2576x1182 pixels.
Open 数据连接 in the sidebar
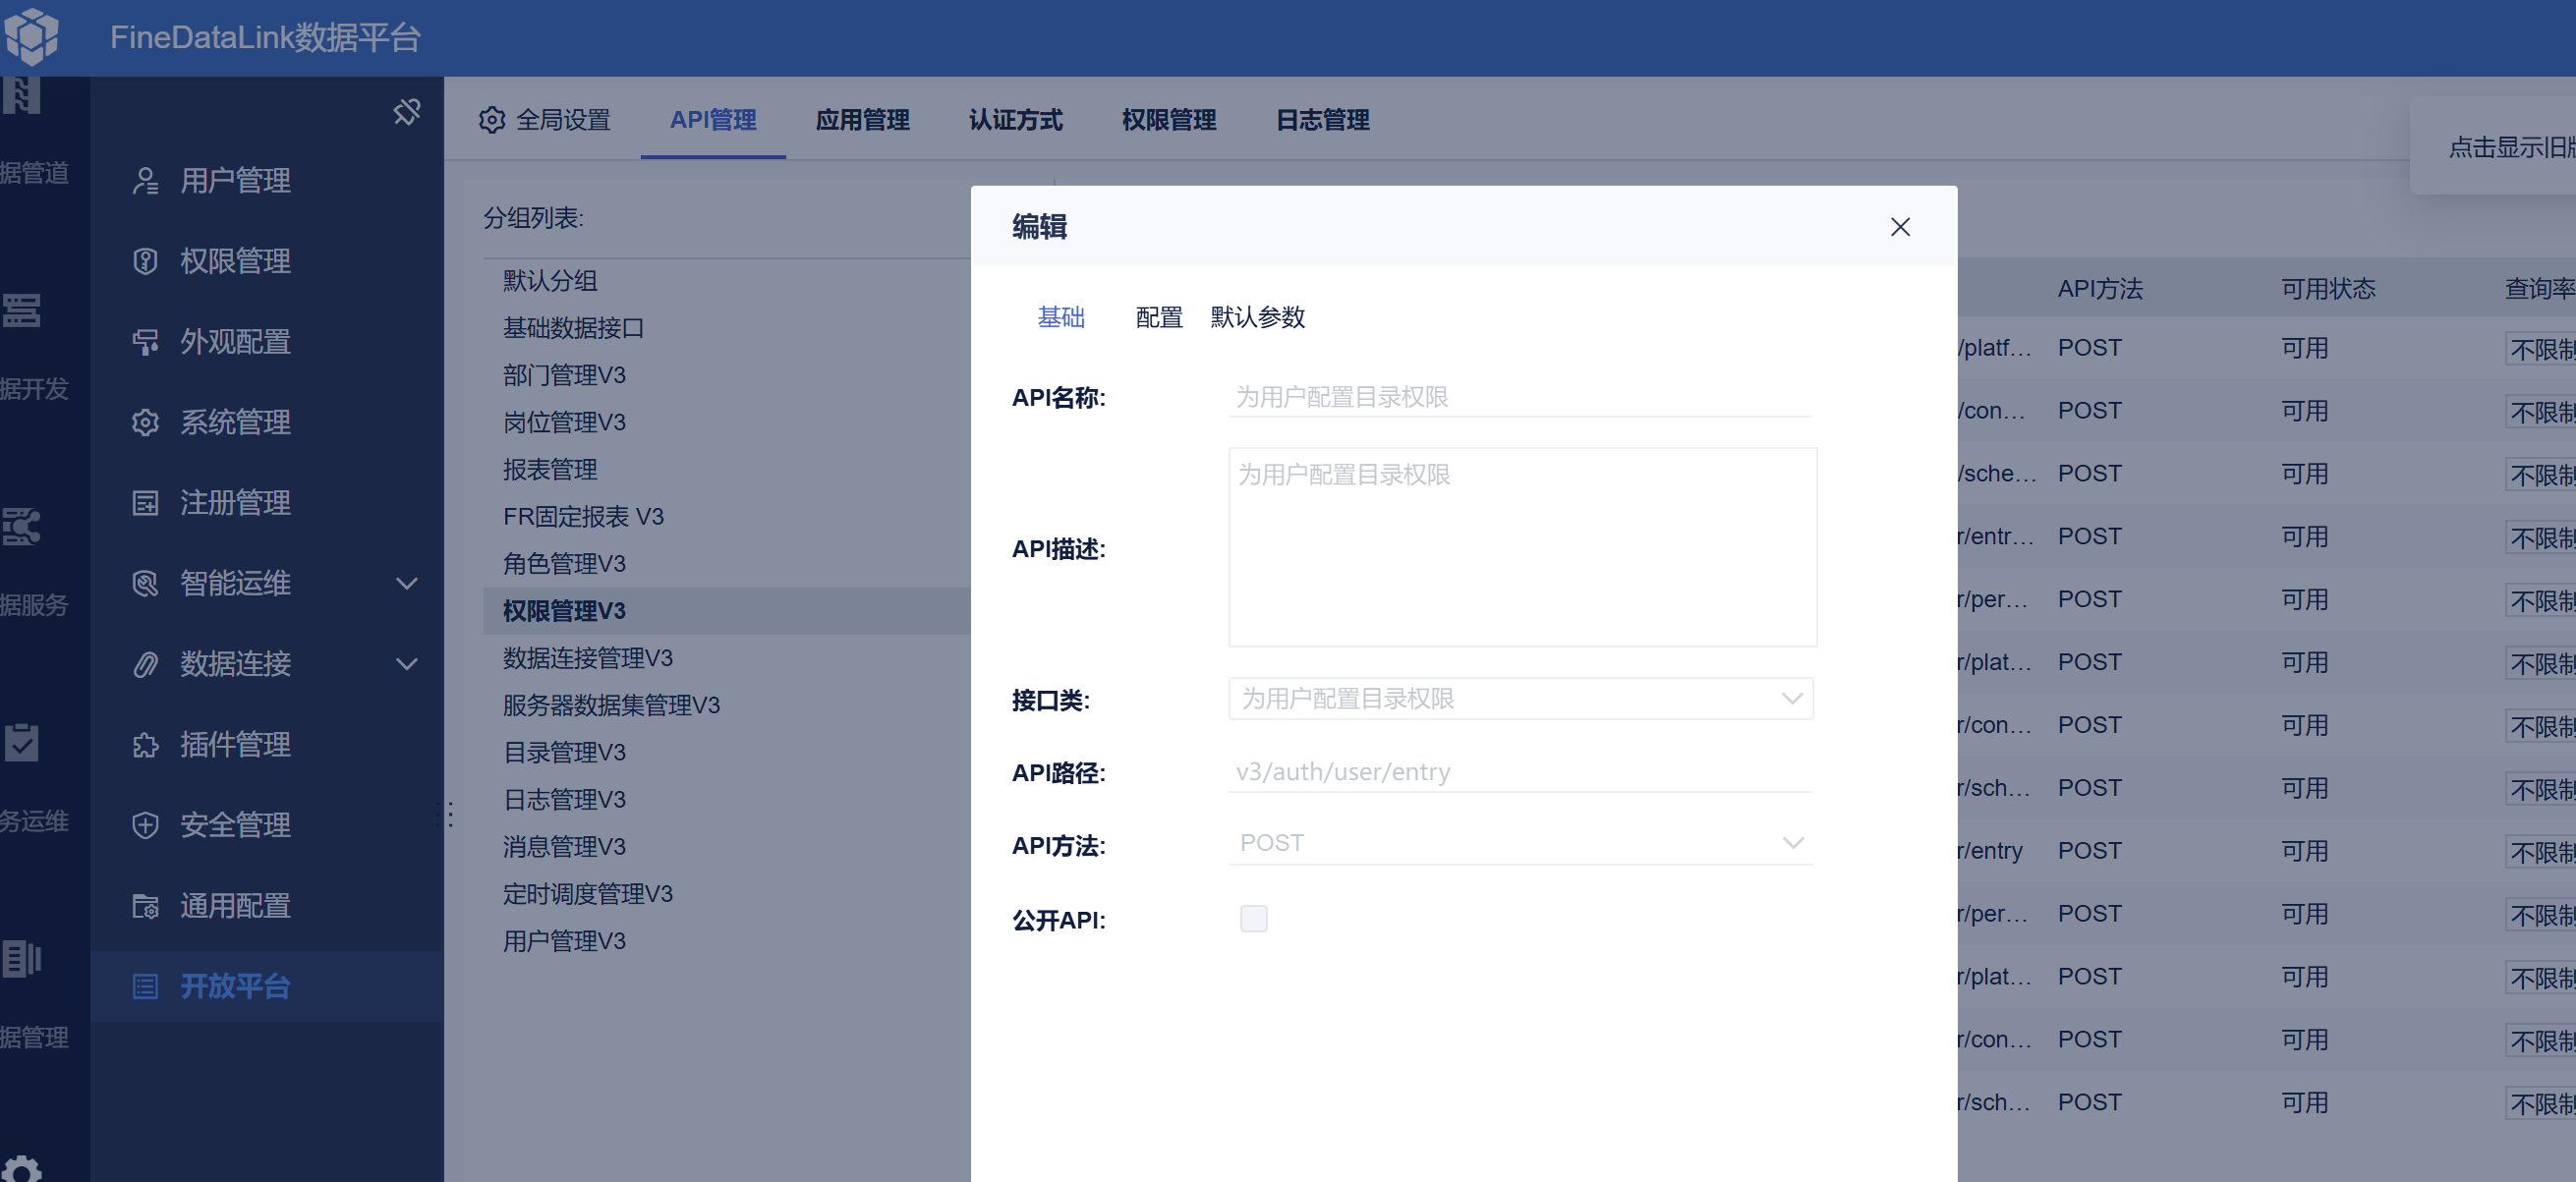[235, 664]
